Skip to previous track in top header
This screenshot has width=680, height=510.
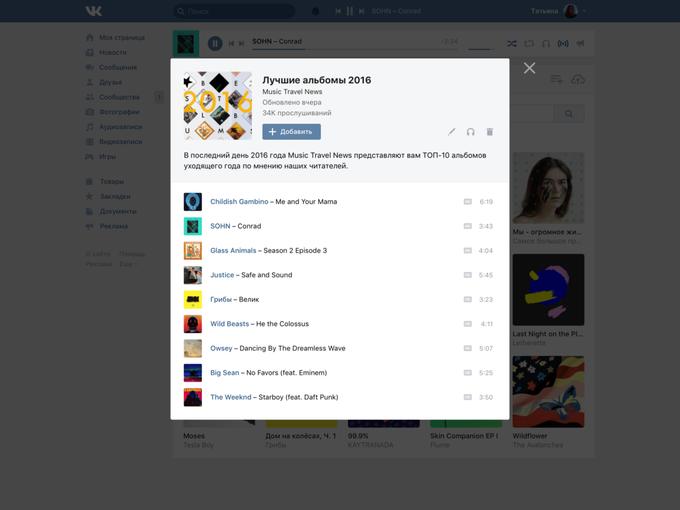pyautogui.click(x=338, y=11)
